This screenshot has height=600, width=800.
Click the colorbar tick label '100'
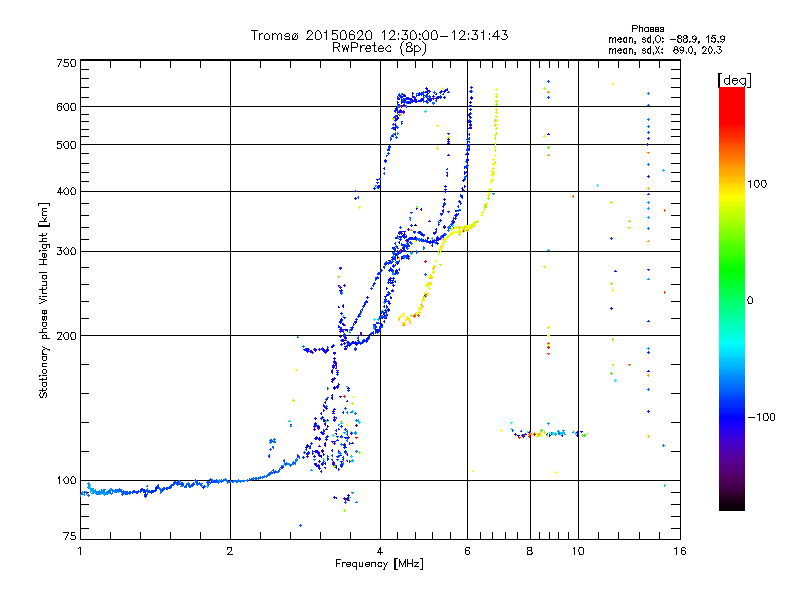pyautogui.click(x=757, y=184)
